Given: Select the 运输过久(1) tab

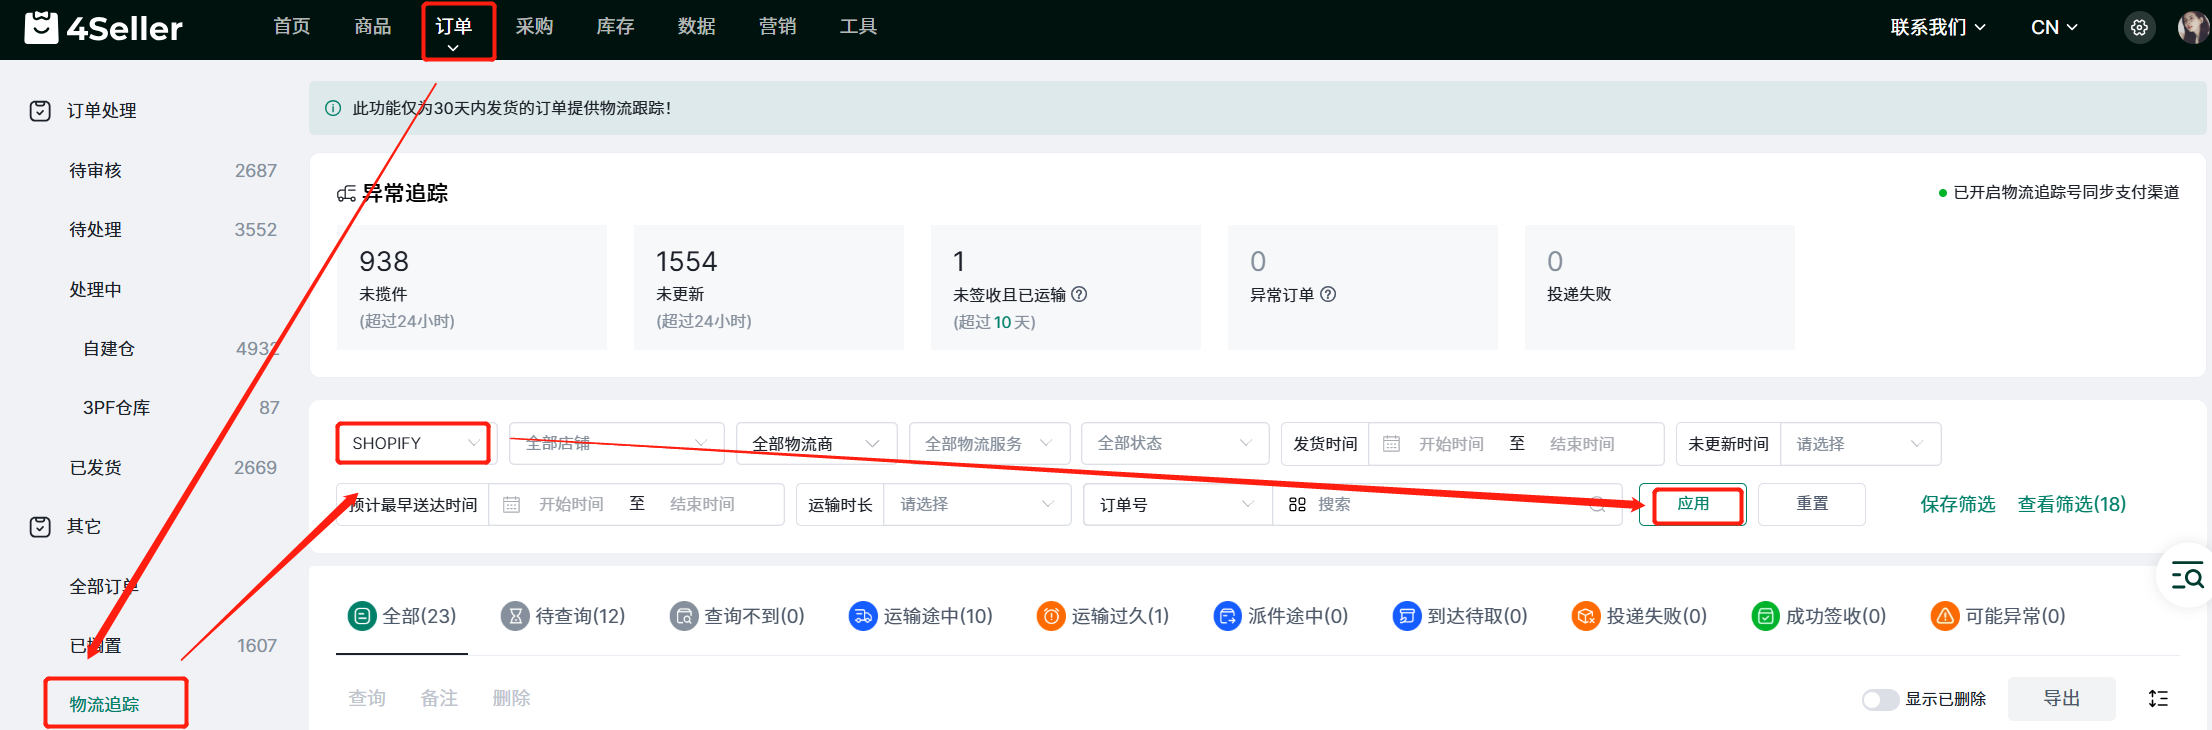Looking at the screenshot, I should click(x=1103, y=616).
